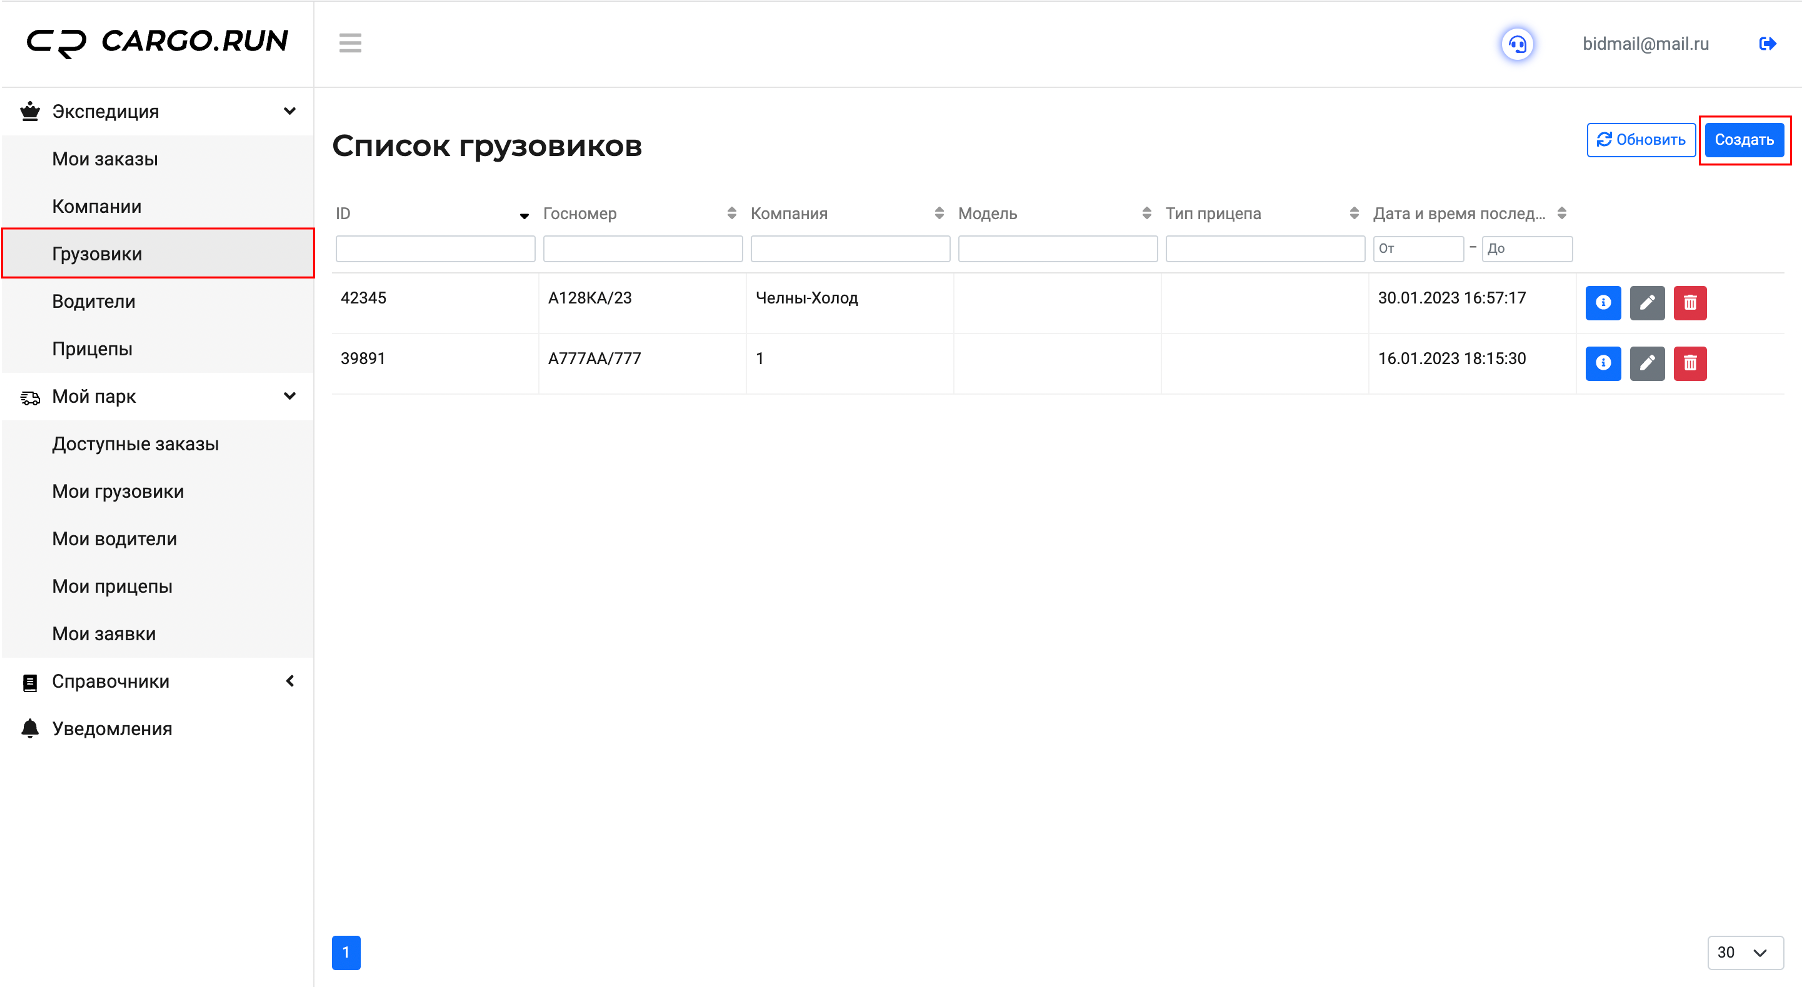Open the page size dropdown showing 30
This screenshot has height=987, width=1804.
point(1745,953)
